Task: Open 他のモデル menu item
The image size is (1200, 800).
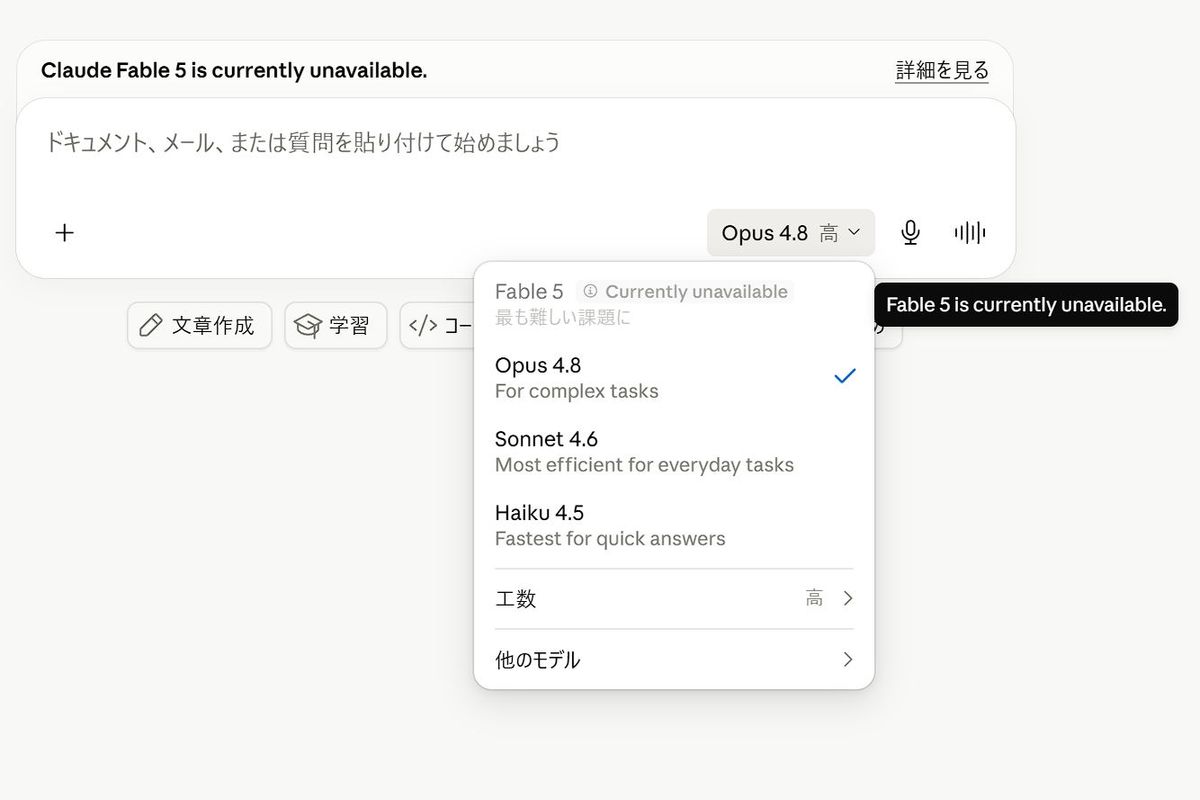Action: pyautogui.click(x=674, y=660)
